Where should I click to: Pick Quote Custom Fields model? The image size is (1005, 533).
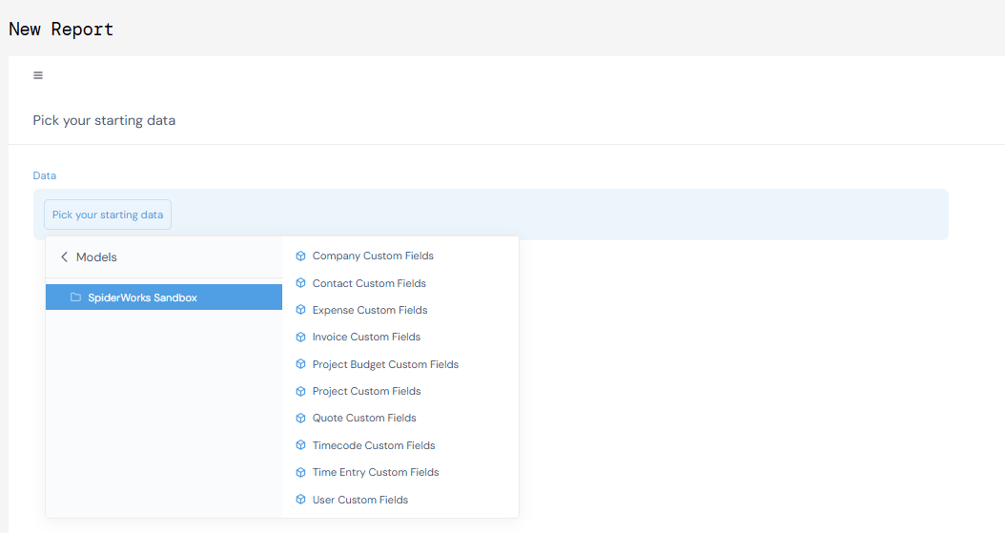tap(364, 418)
